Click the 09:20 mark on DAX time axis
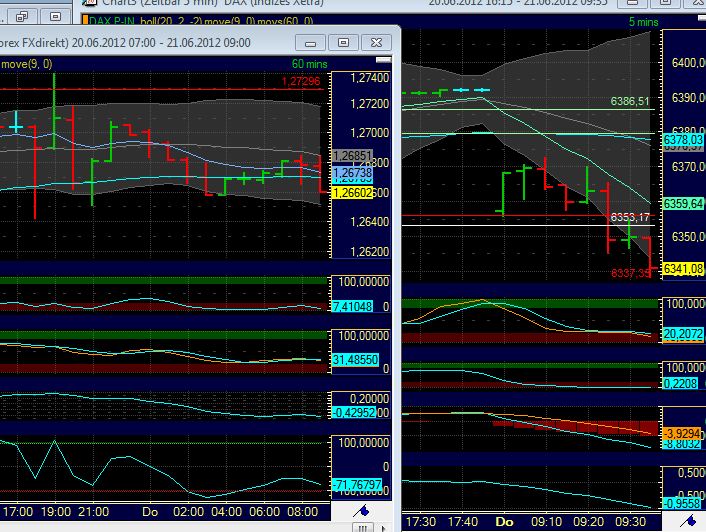Viewport: 706px width, 532px height. (x=588, y=522)
